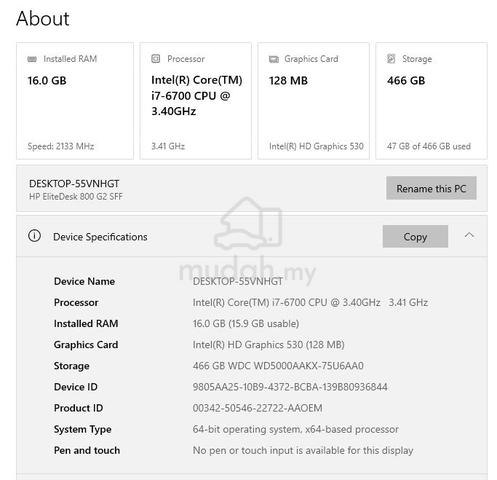Click the Speed: 2133 MHz text
Image resolution: width=497 pixels, height=480 pixels.
point(61,146)
